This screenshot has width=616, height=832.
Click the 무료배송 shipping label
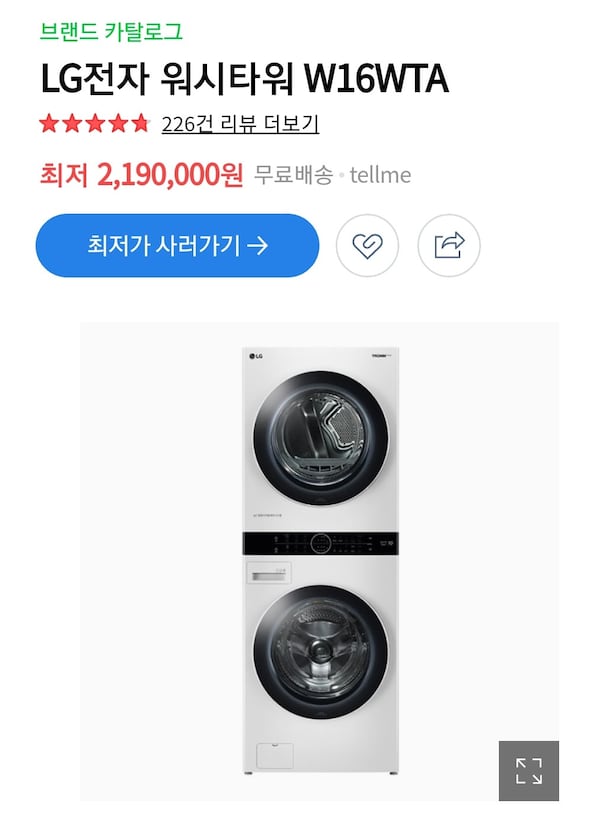point(293,176)
